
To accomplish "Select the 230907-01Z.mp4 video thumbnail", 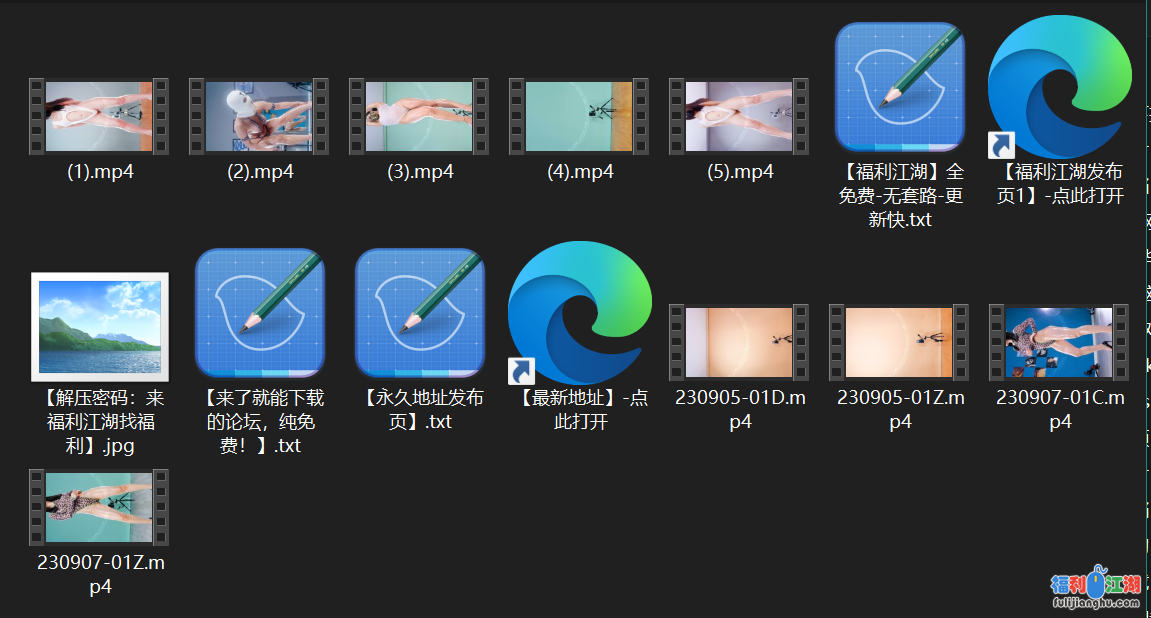I will coord(100,507).
